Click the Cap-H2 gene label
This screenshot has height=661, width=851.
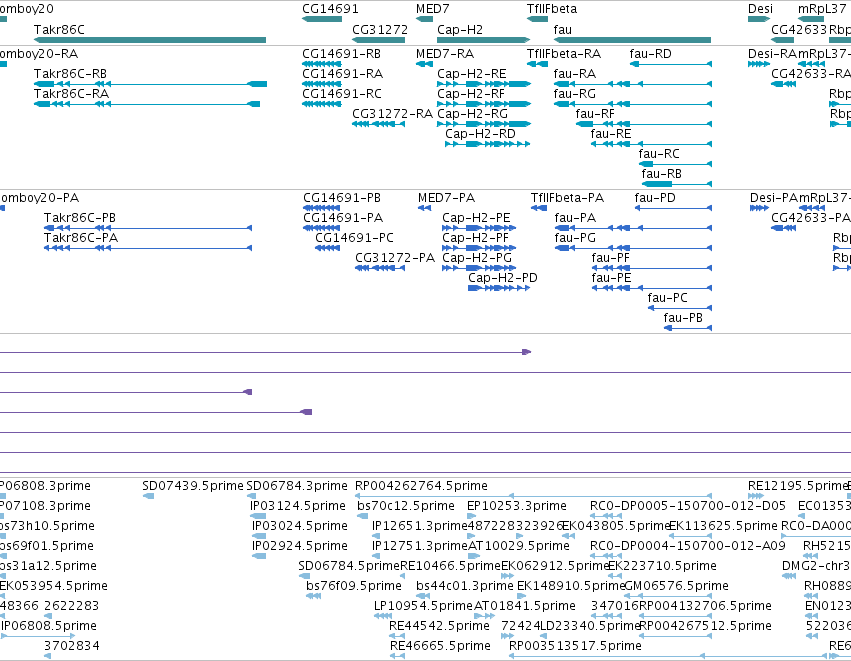[x=460, y=29]
